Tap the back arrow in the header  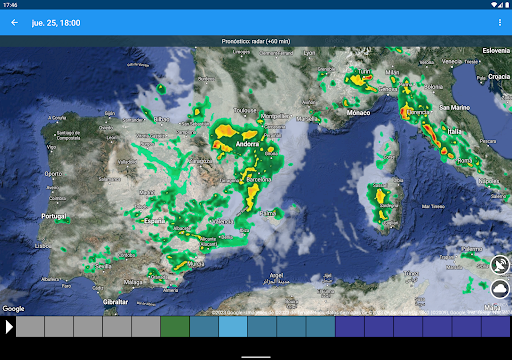[14, 23]
